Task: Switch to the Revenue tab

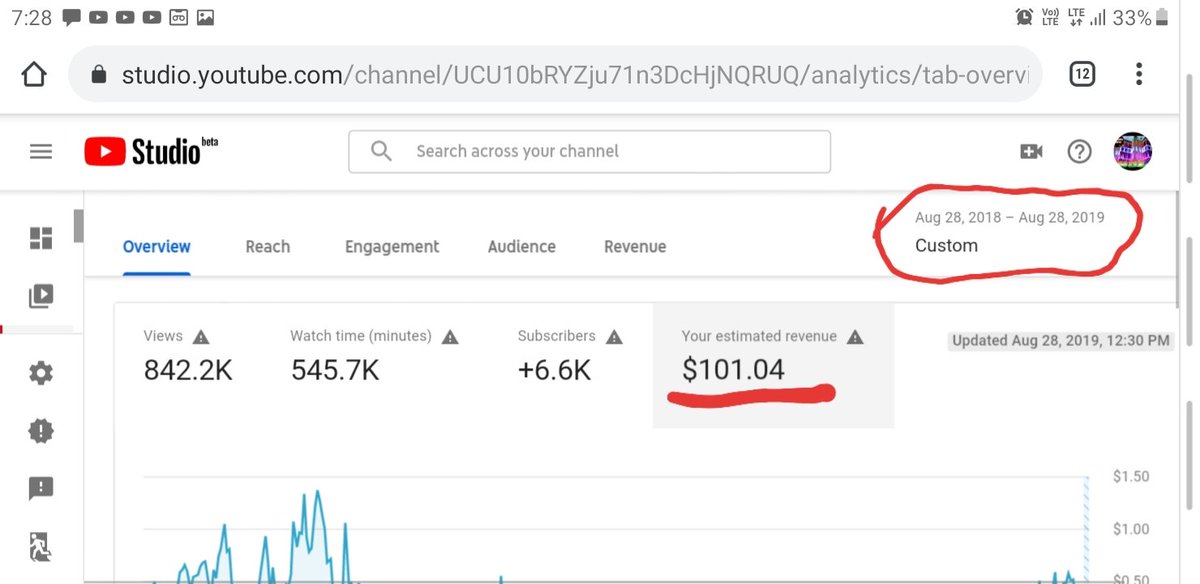Action: tap(635, 247)
